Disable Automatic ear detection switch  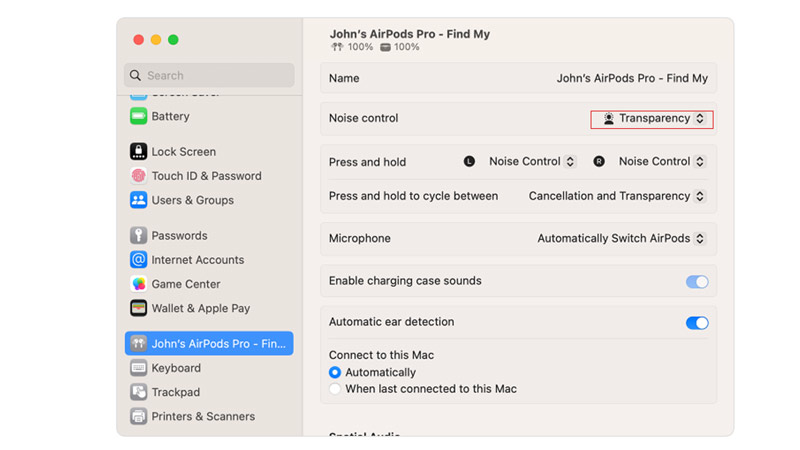tap(697, 323)
